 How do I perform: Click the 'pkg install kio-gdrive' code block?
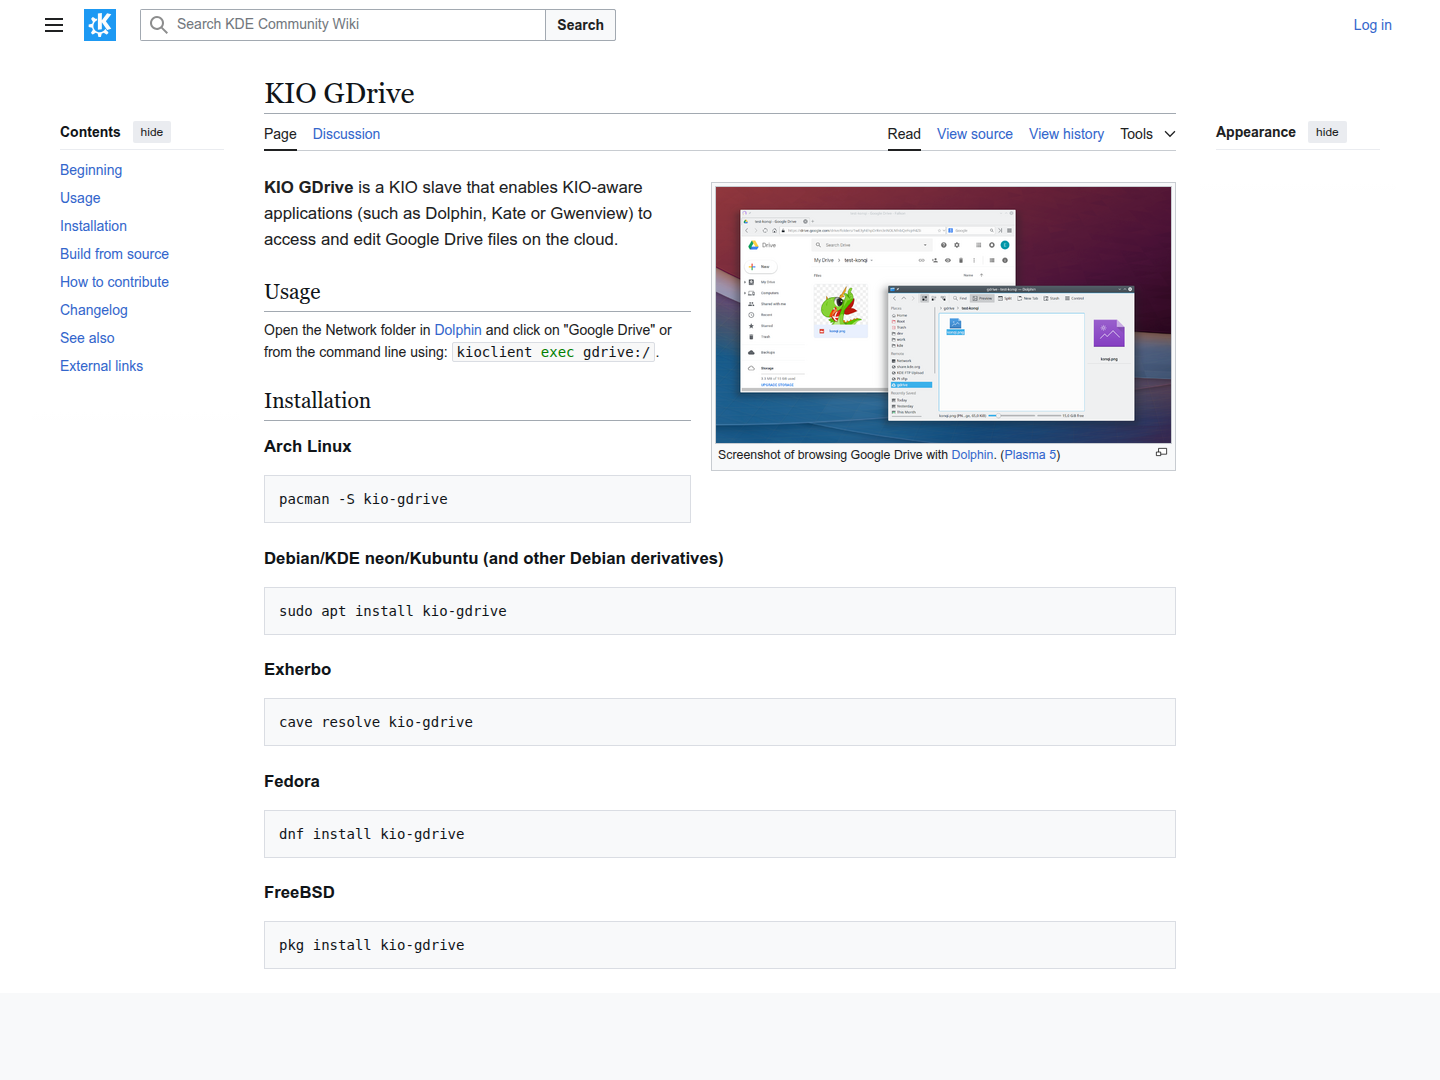720,945
